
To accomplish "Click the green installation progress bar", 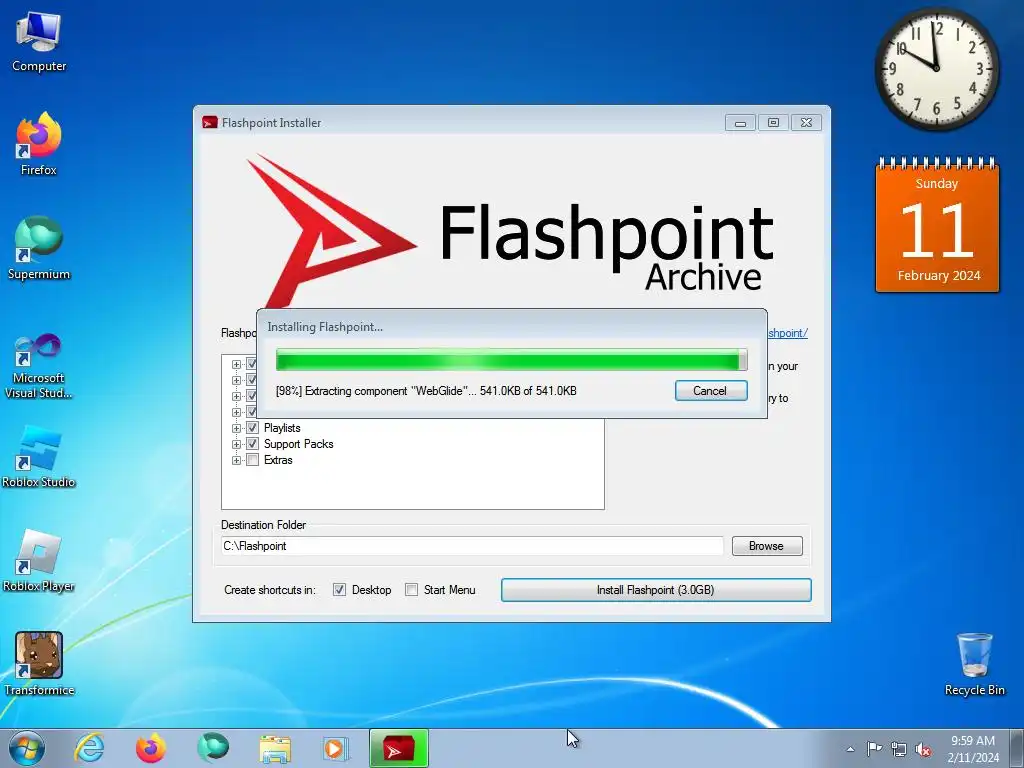I will click(x=511, y=360).
